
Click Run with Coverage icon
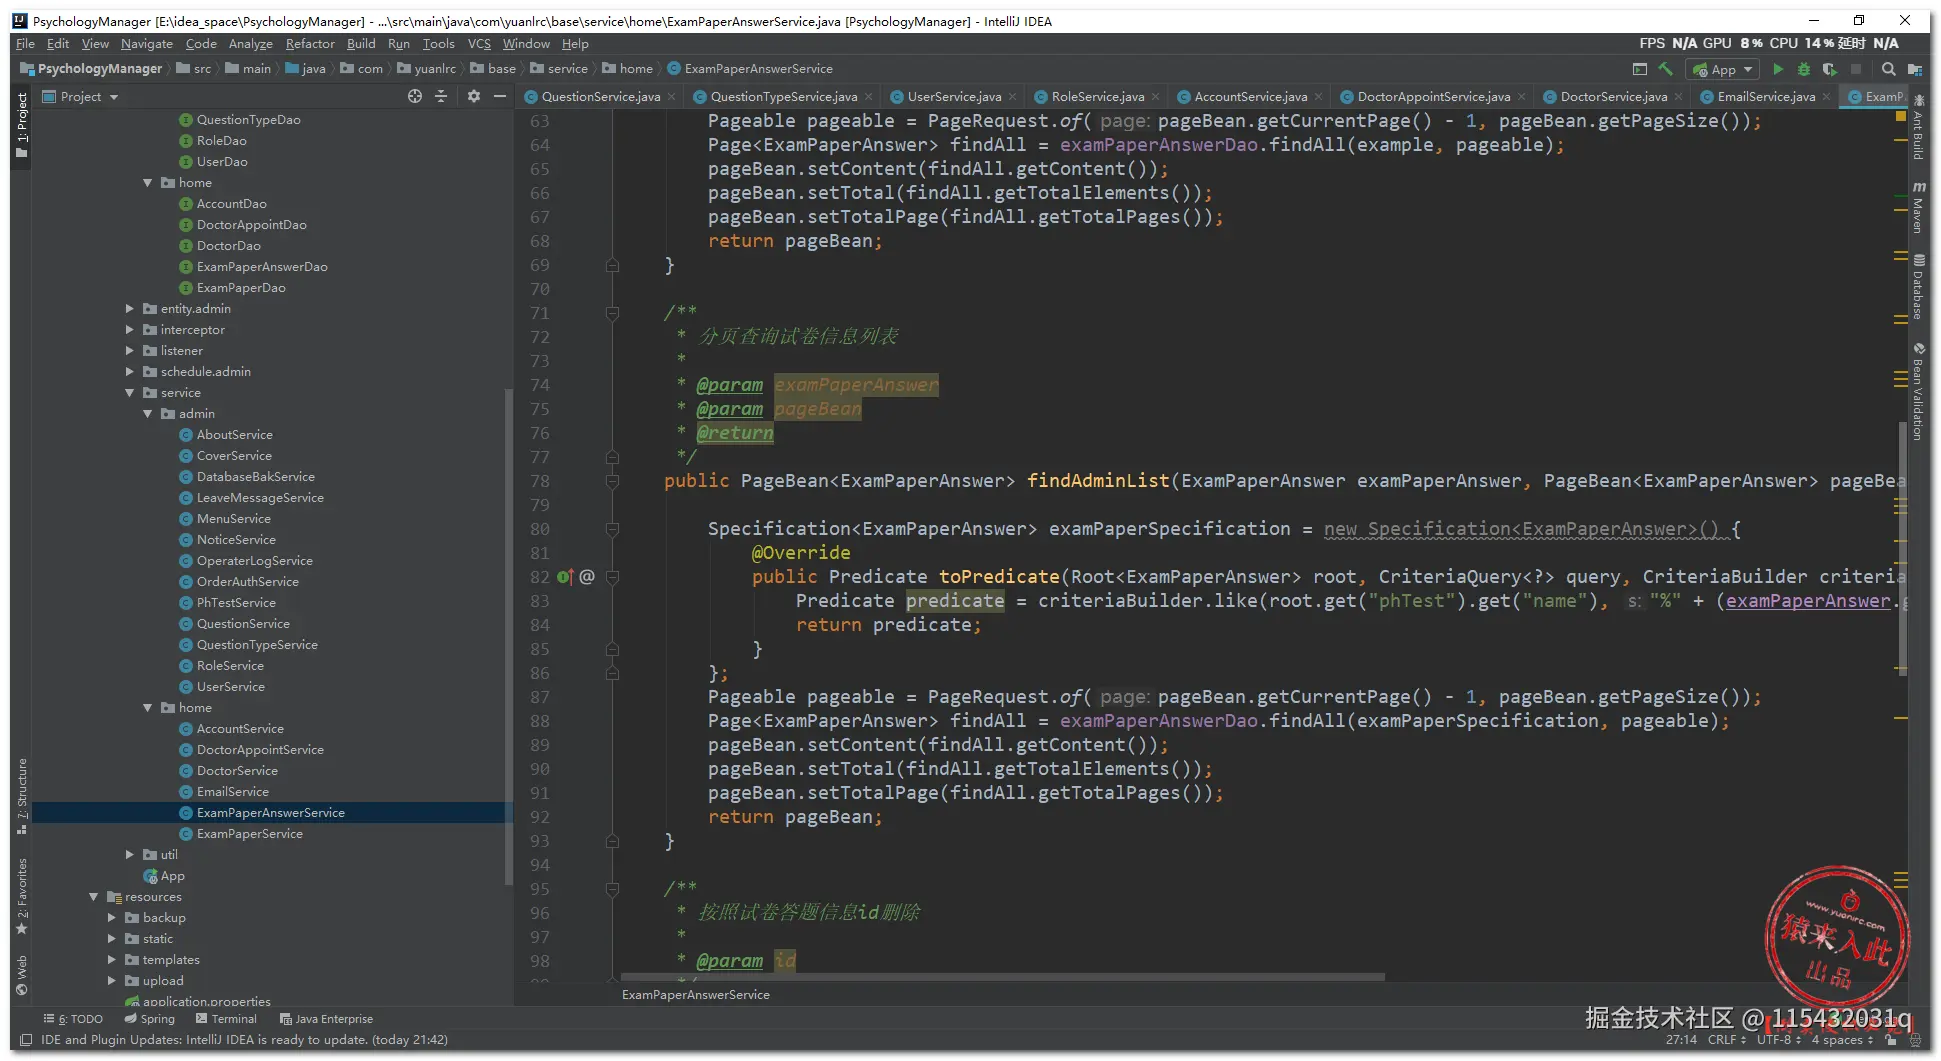[1829, 70]
